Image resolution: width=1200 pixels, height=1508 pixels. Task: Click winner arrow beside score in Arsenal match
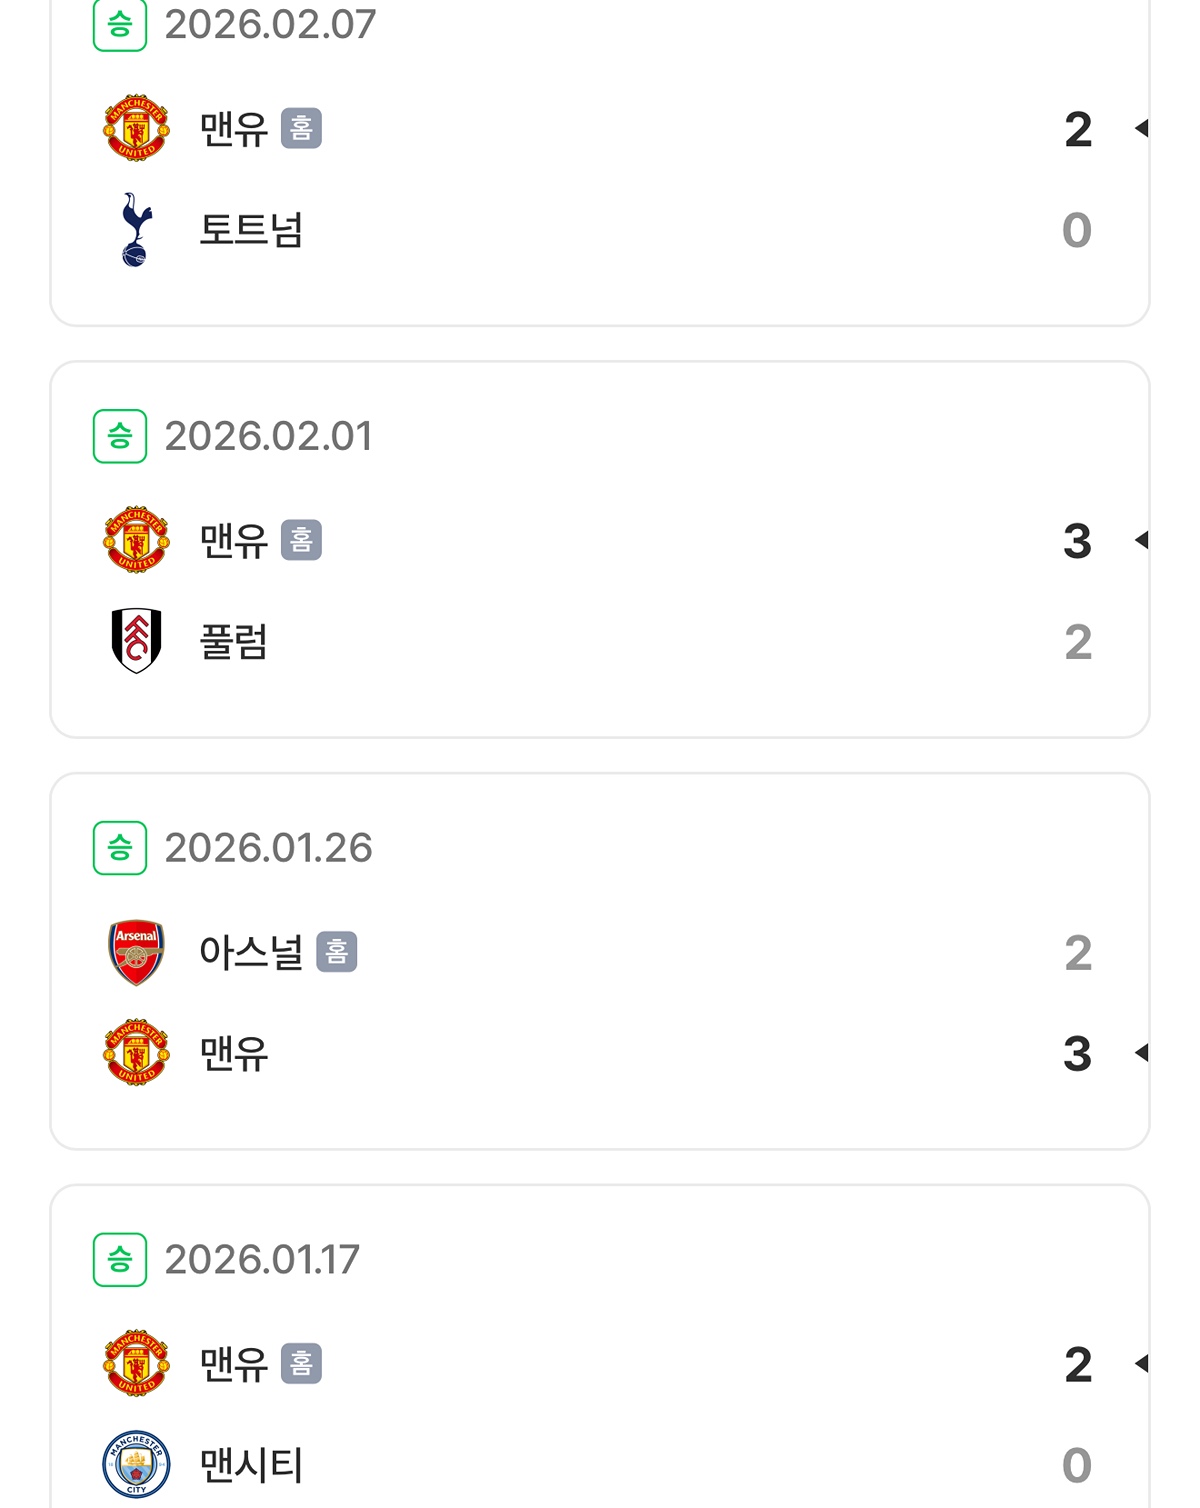click(x=1141, y=1052)
